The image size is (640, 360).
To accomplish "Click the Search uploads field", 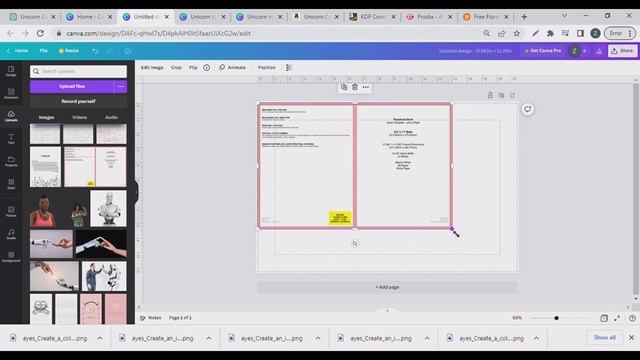I will point(78,71).
